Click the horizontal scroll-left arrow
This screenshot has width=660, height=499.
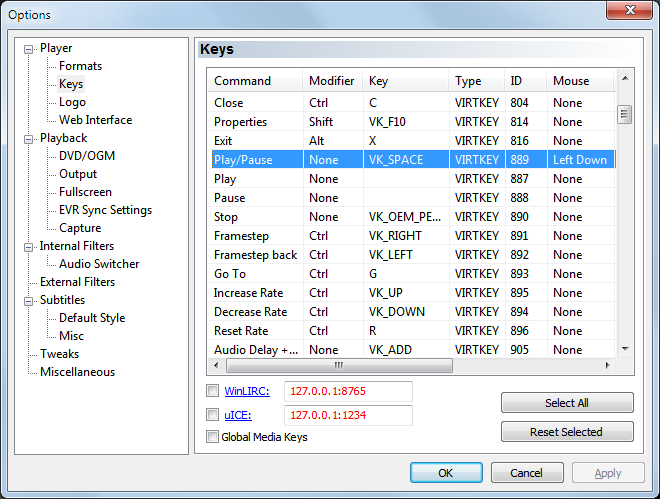click(216, 365)
